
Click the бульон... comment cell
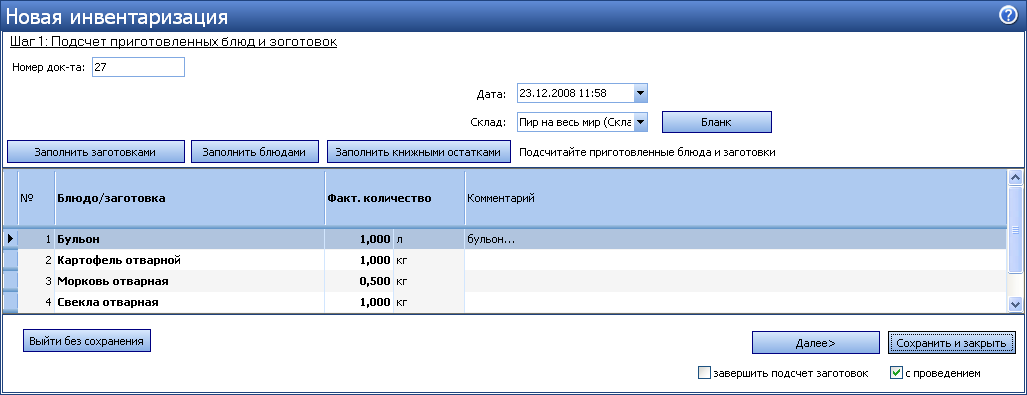tap(736, 239)
